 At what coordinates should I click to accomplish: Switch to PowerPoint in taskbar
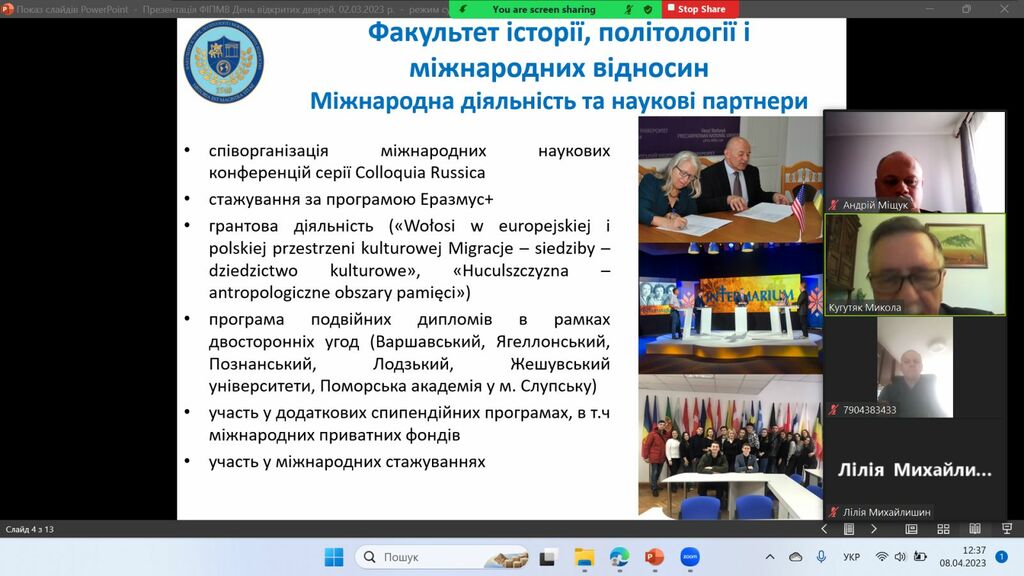(654, 557)
